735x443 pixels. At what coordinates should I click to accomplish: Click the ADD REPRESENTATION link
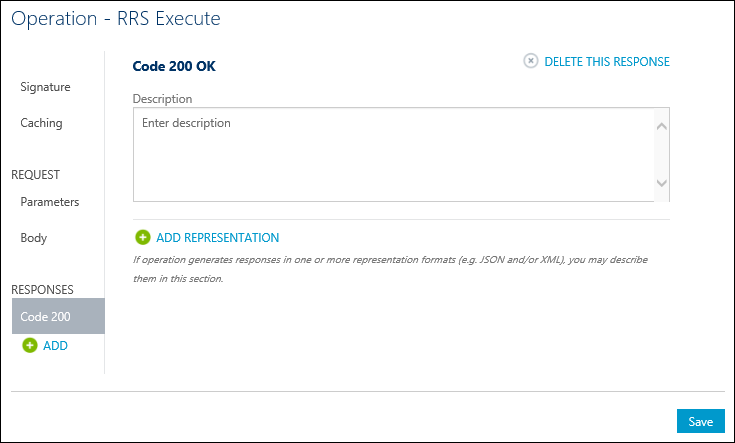[x=218, y=238]
